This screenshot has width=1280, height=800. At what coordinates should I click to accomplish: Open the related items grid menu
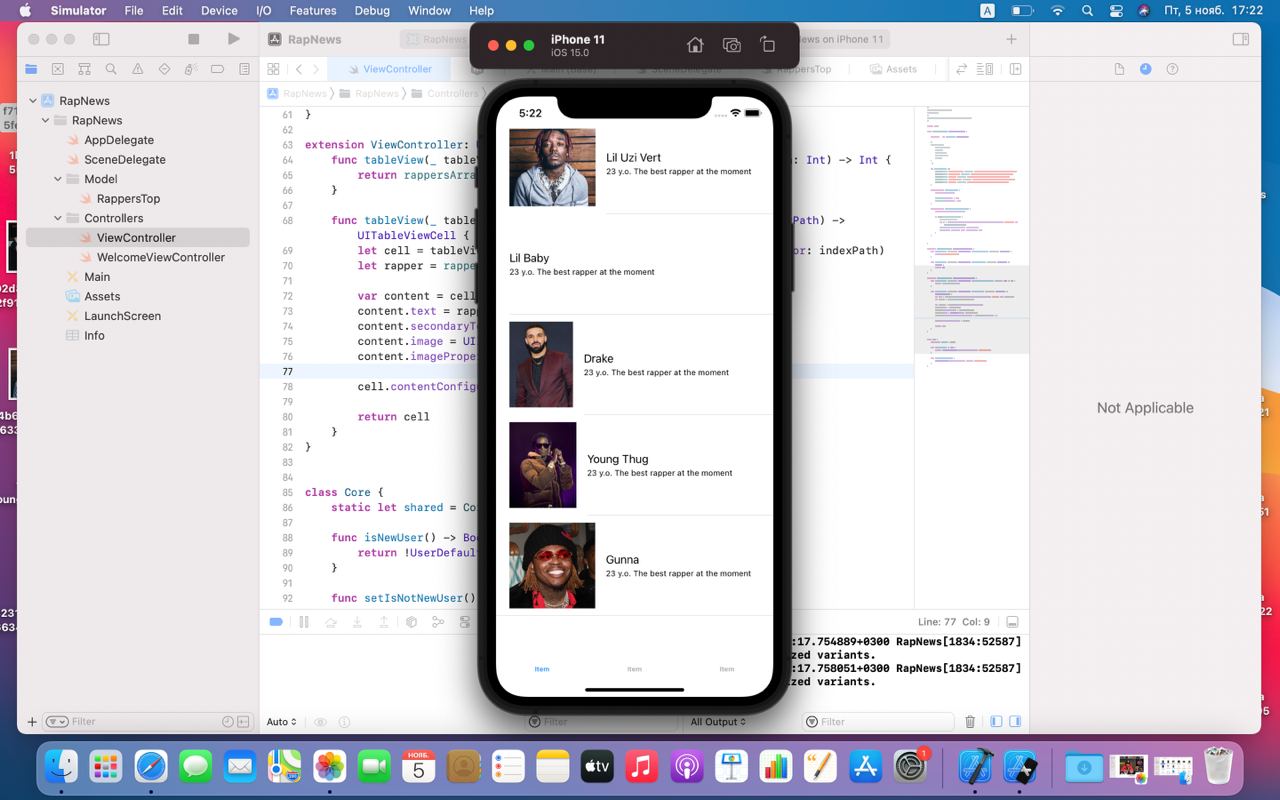click(273, 69)
